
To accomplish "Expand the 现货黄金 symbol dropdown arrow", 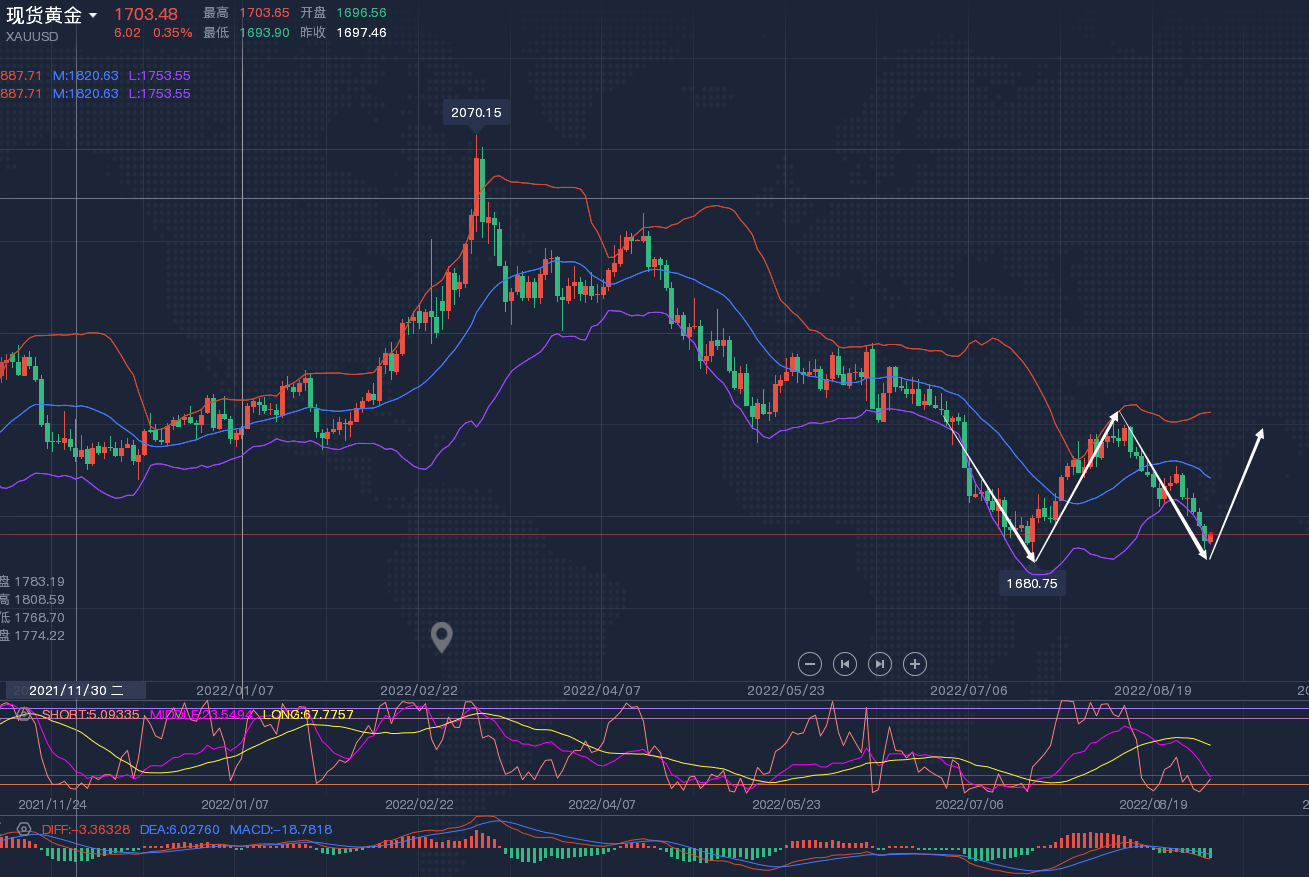I will pyautogui.click(x=93, y=15).
